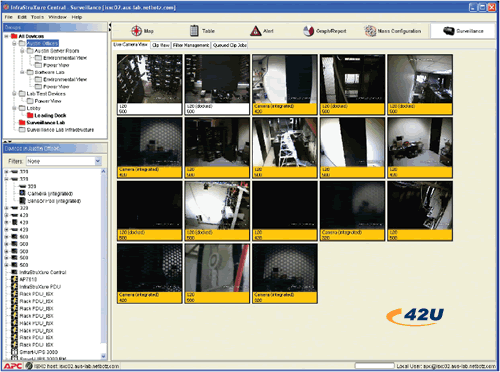Collapse the left pane using splitter arrow
Screen dimensions: 500x372
110,25
